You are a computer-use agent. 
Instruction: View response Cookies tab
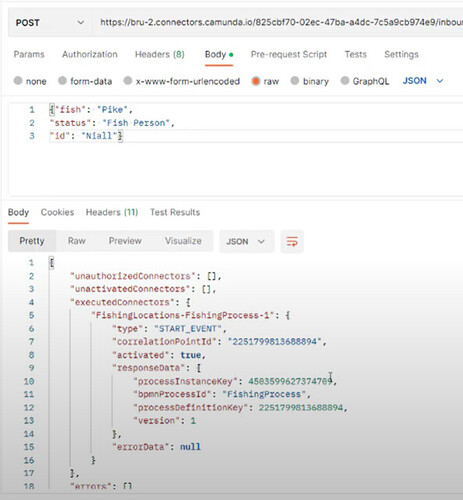coord(57,212)
